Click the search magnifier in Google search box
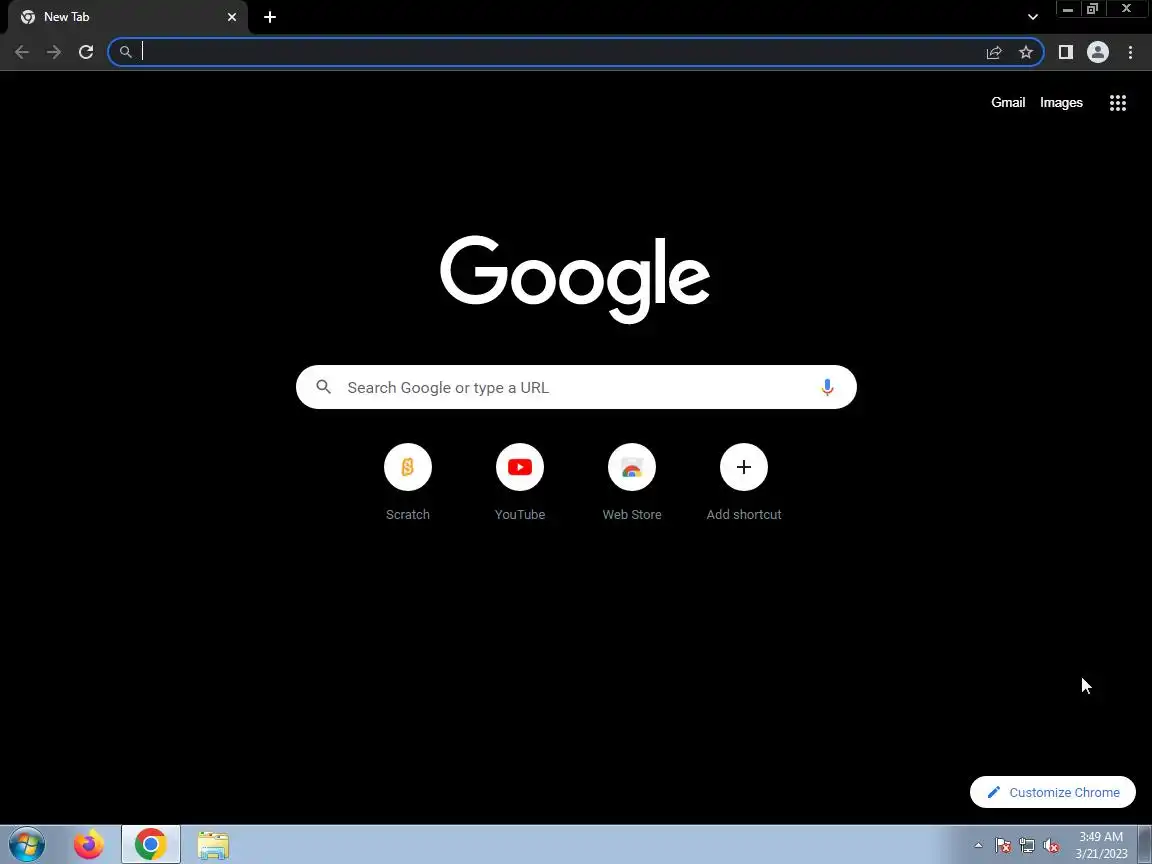The width and height of the screenshot is (1152, 864). pos(323,387)
